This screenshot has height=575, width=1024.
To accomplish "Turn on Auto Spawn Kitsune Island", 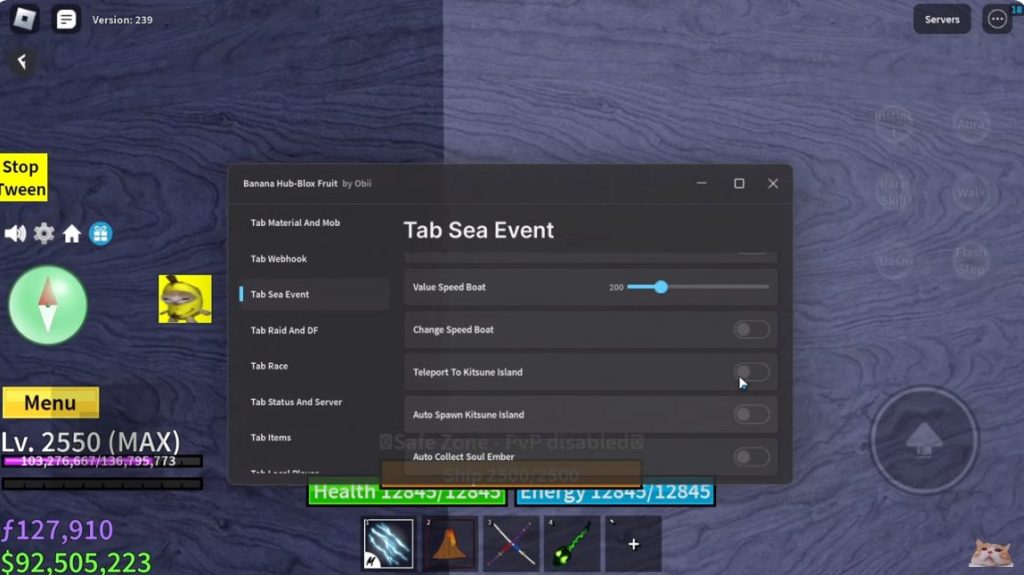I will pos(752,414).
